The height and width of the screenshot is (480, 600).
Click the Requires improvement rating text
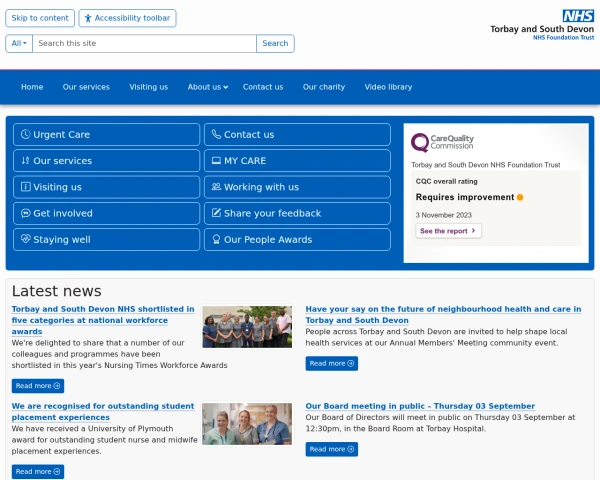point(465,197)
